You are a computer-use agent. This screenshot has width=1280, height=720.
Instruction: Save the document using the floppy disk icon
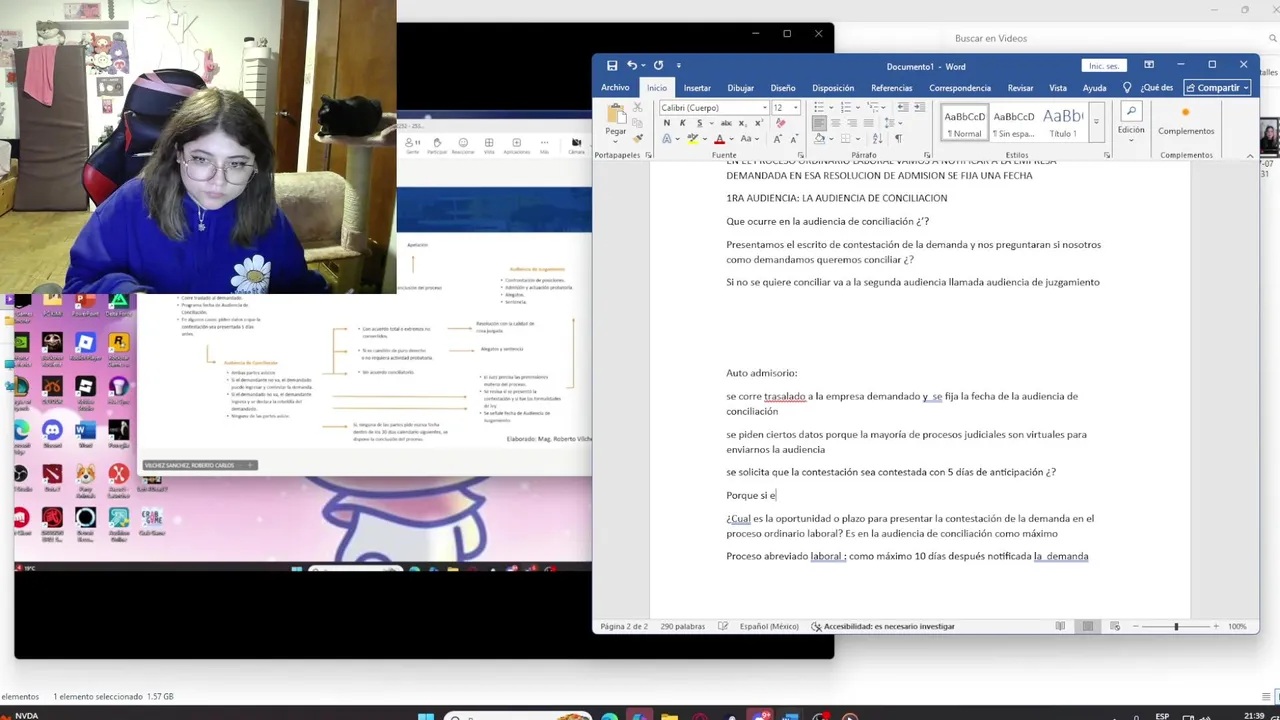612,65
